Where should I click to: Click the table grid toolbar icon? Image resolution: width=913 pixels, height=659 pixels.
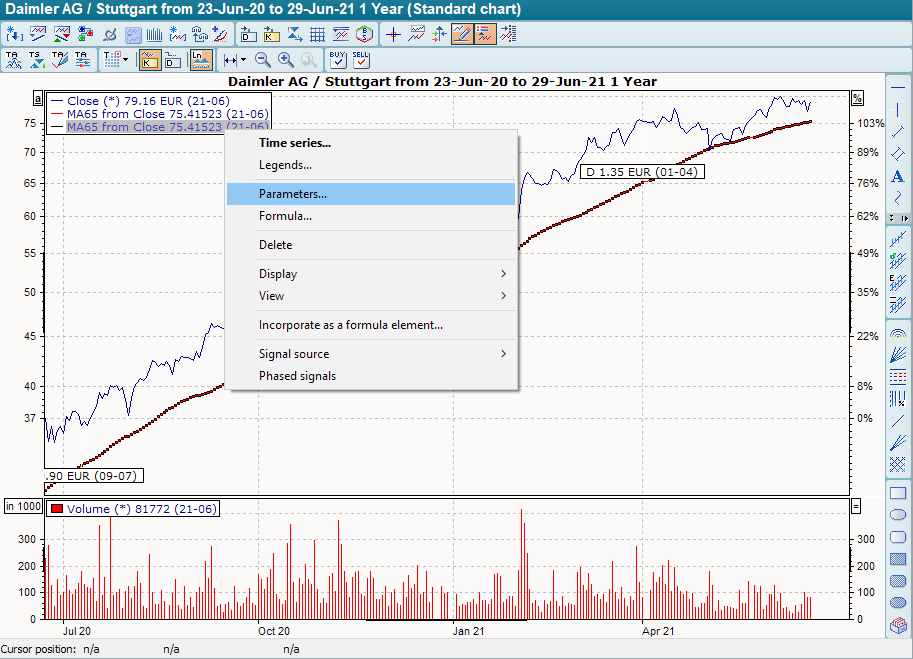point(317,34)
